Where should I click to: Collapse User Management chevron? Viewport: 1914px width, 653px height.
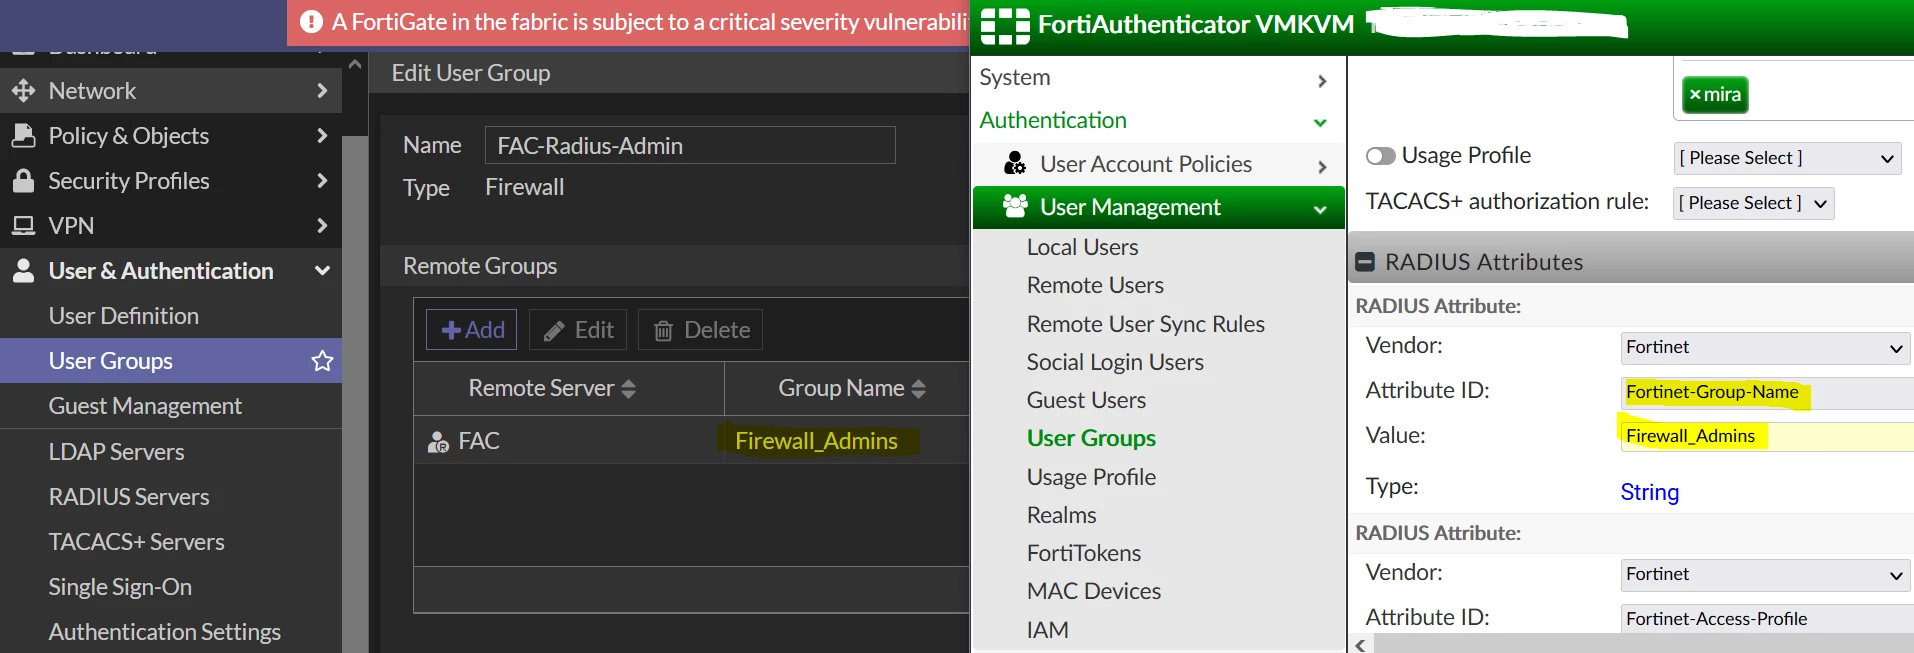pyautogui.click(x=1320, y=209)
